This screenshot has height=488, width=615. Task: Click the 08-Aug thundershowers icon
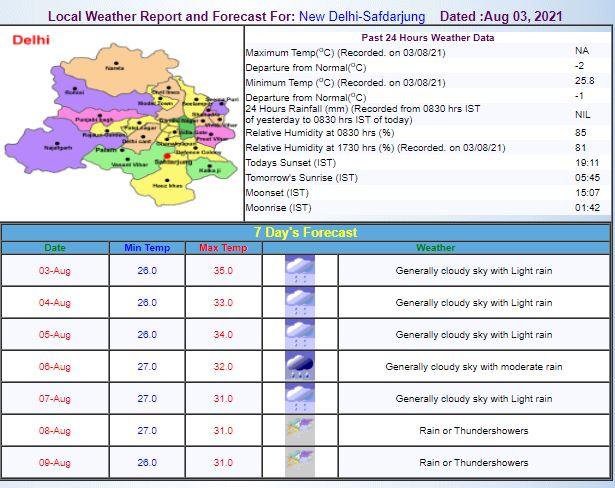(300, 431)
